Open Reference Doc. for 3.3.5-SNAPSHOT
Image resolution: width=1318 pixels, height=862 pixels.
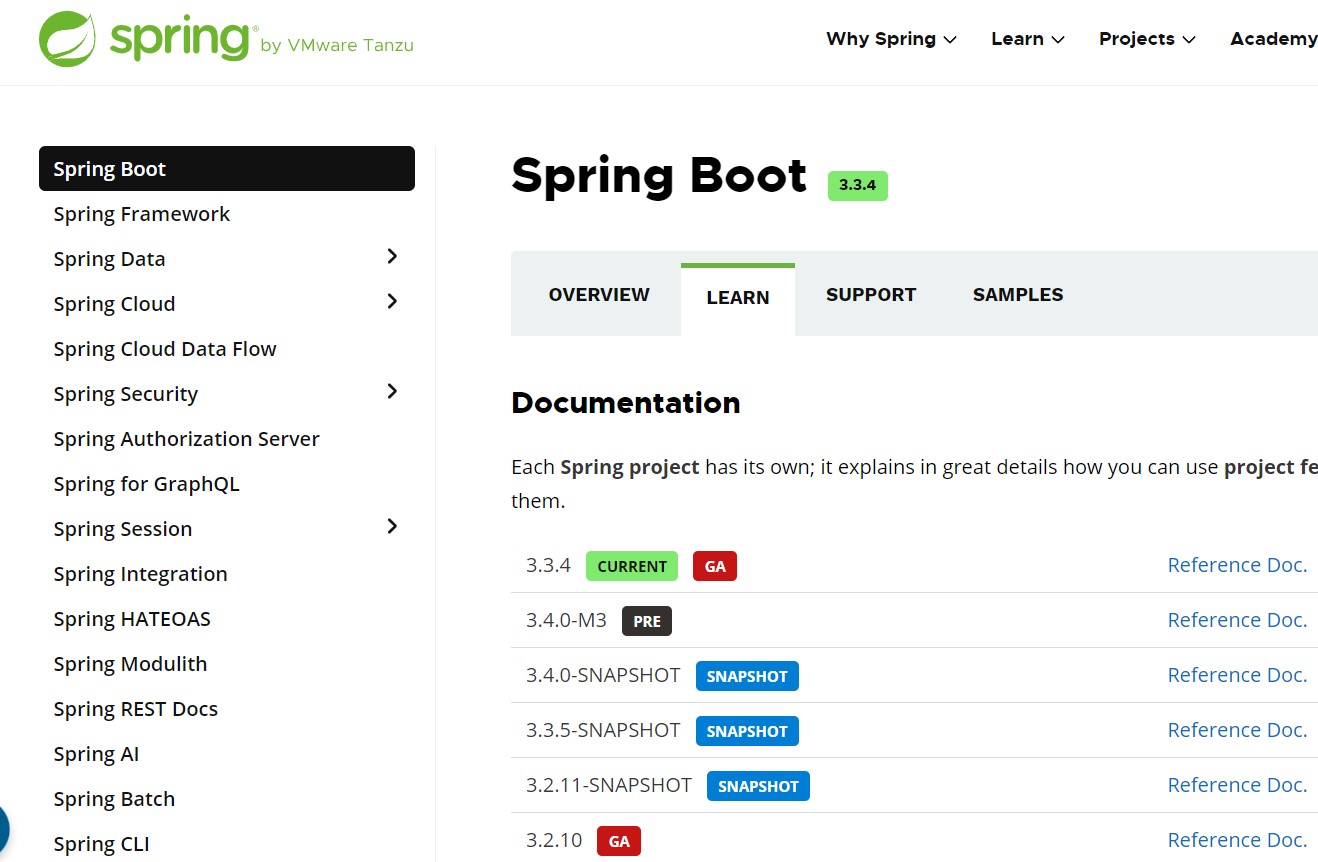coord(1237,730)
